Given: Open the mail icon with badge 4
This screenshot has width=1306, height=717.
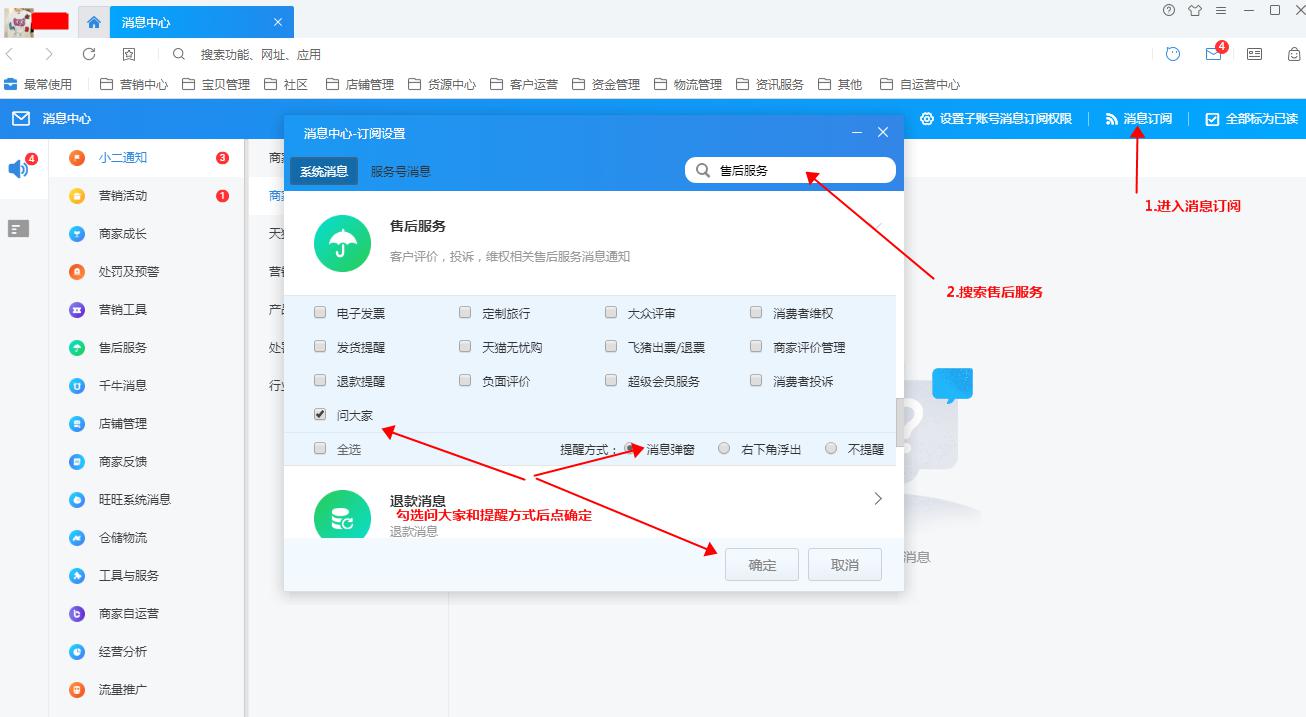Looking at the screenshot, I should 1214,54.
